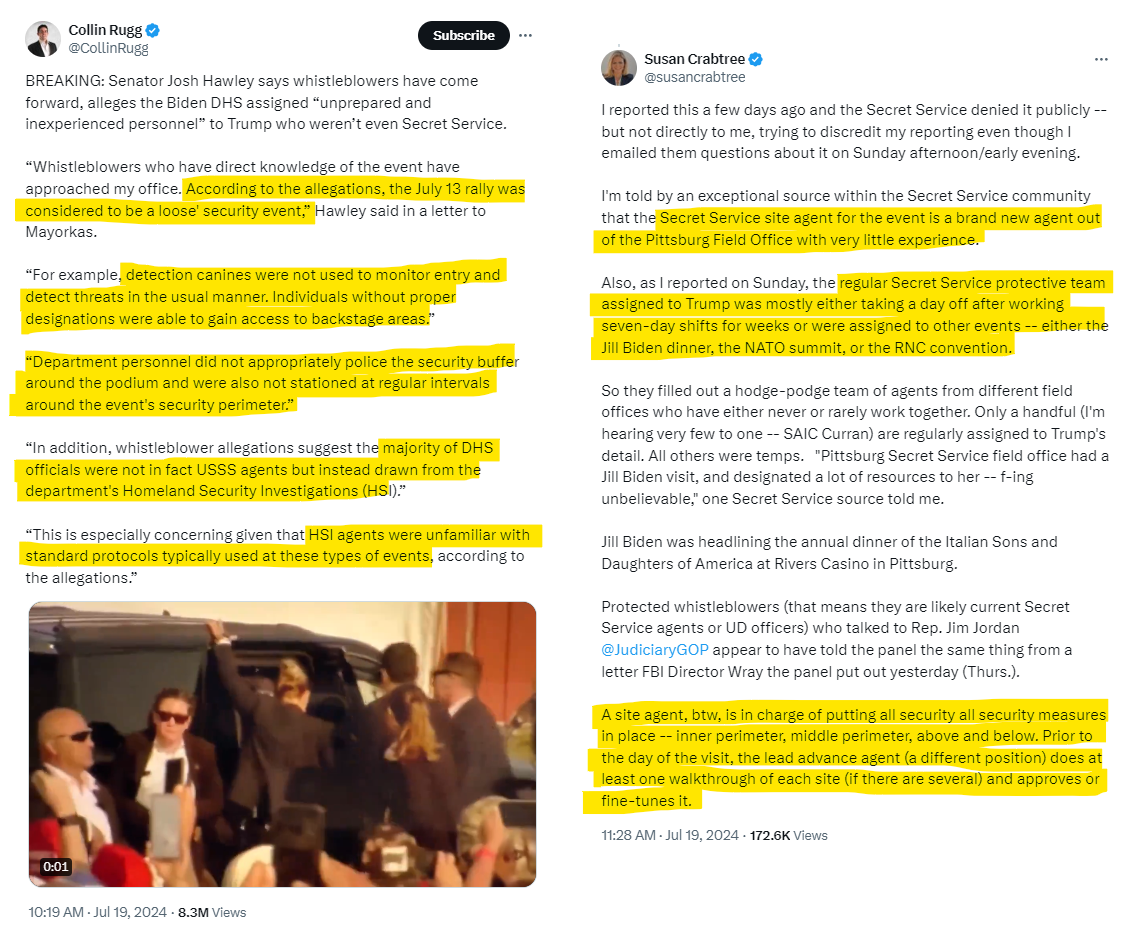Open the @CollinRugg handle
The height and width of the screenshot is (946, 1129).
click(x=108, y=48)
